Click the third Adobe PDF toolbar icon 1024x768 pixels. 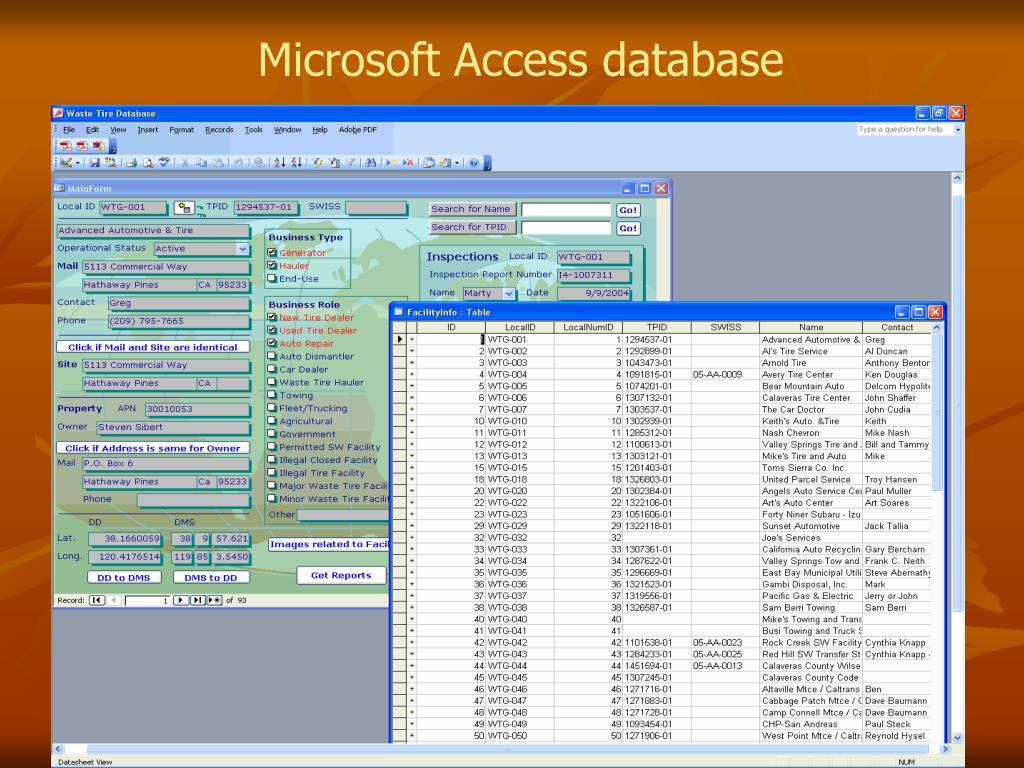[98, 146]
